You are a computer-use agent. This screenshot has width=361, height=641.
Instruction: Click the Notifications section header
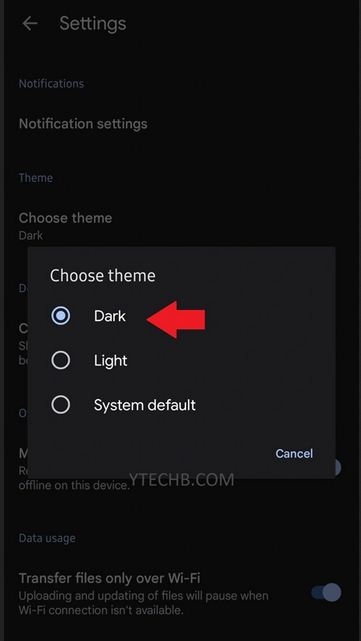coord(52,83)
